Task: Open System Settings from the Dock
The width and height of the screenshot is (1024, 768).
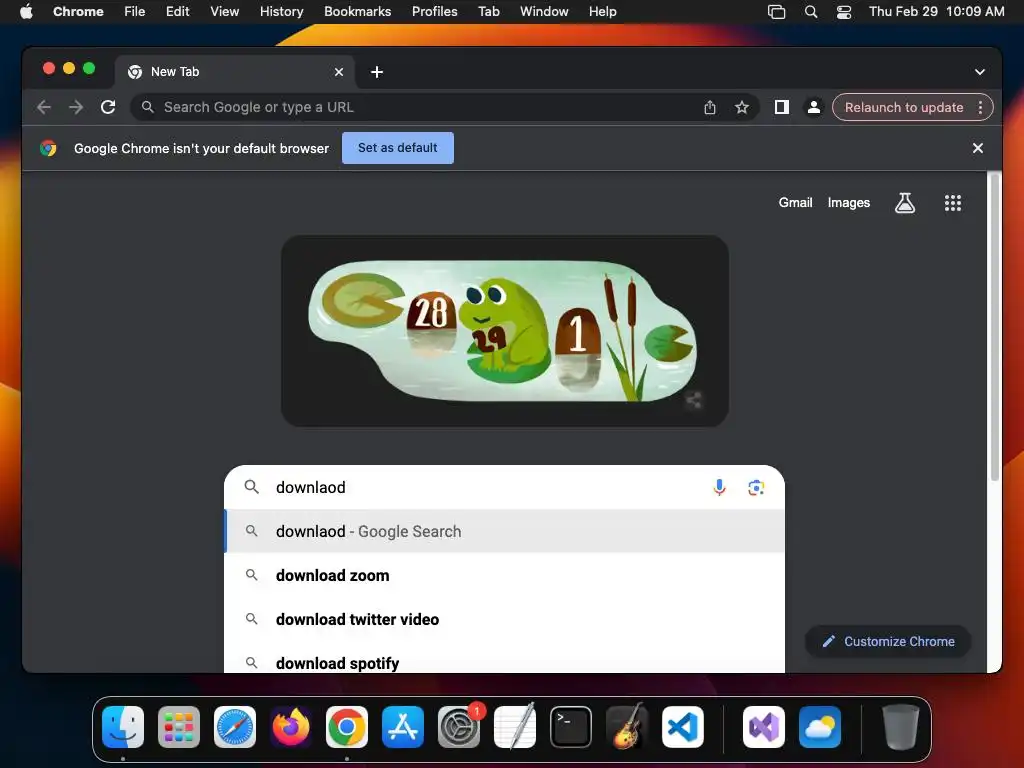Action: click(x=458, y=727)
